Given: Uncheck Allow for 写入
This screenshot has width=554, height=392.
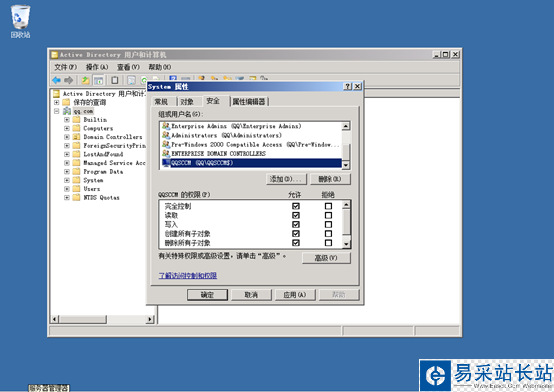Looking at the screenshot, I should 296,224.
